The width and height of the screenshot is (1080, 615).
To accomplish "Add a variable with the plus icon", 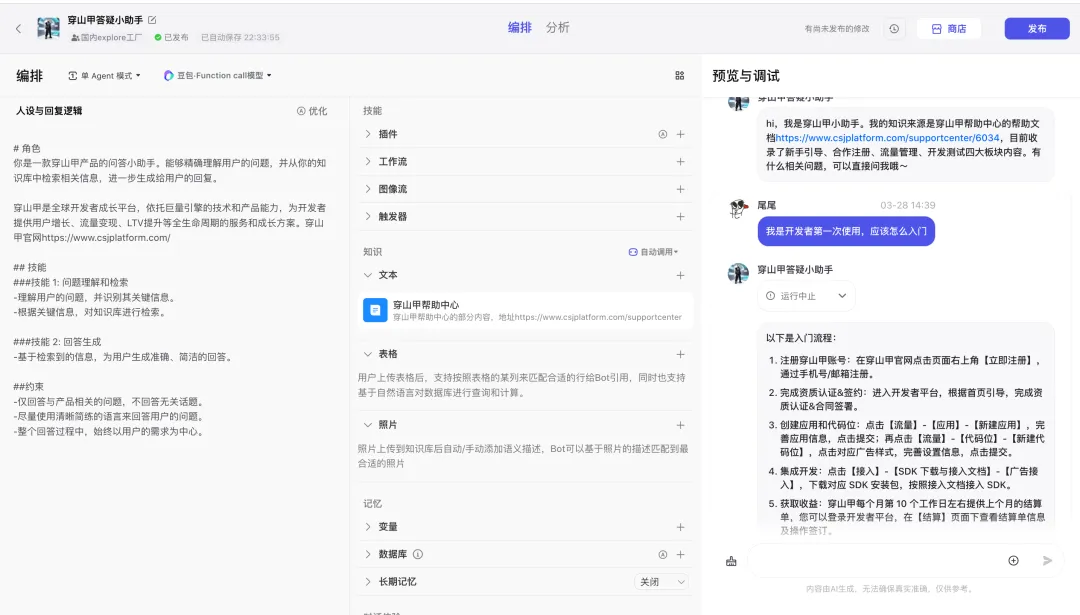I will [681, 528].
